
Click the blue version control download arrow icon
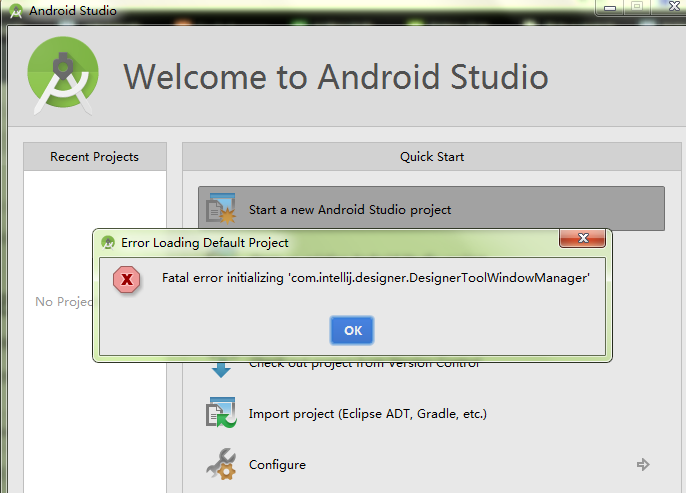pos(221,370)
